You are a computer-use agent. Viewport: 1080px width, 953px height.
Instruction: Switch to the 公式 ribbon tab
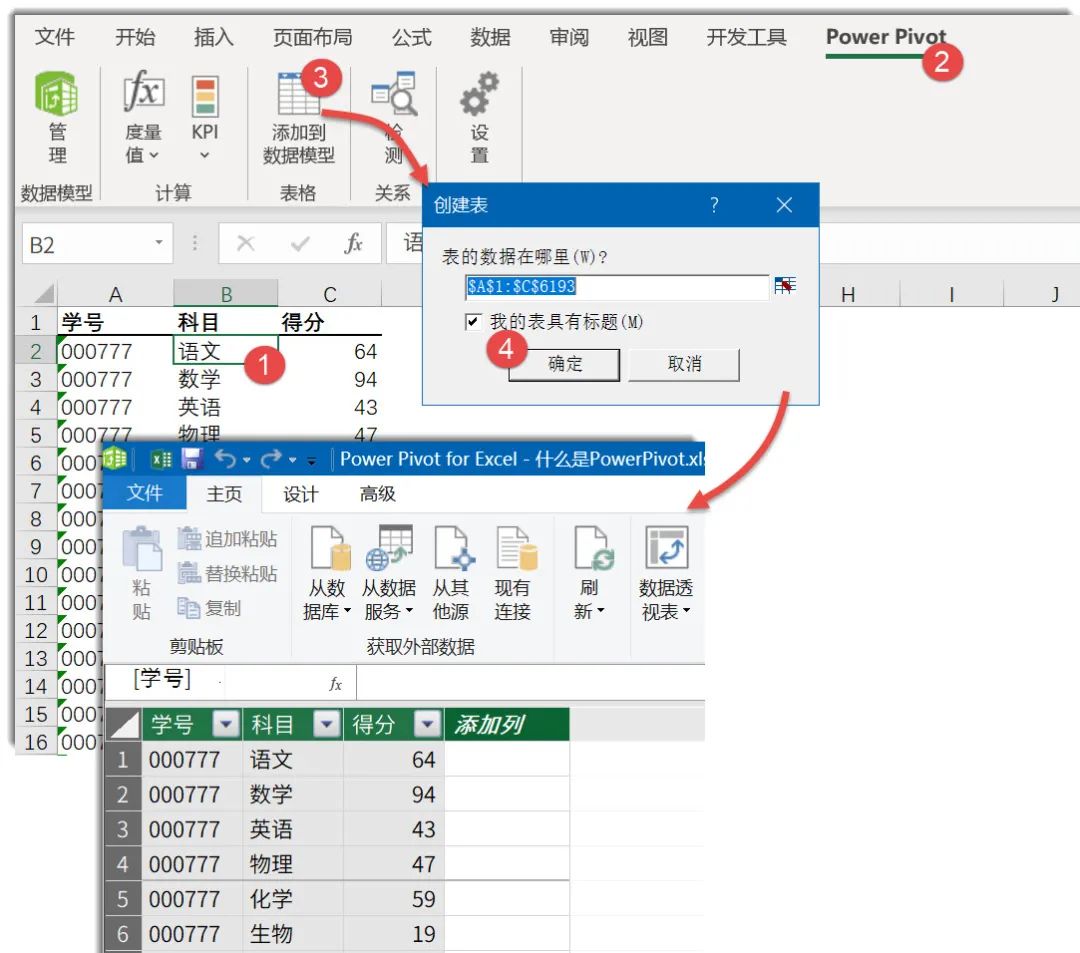(x=411, y=36)
